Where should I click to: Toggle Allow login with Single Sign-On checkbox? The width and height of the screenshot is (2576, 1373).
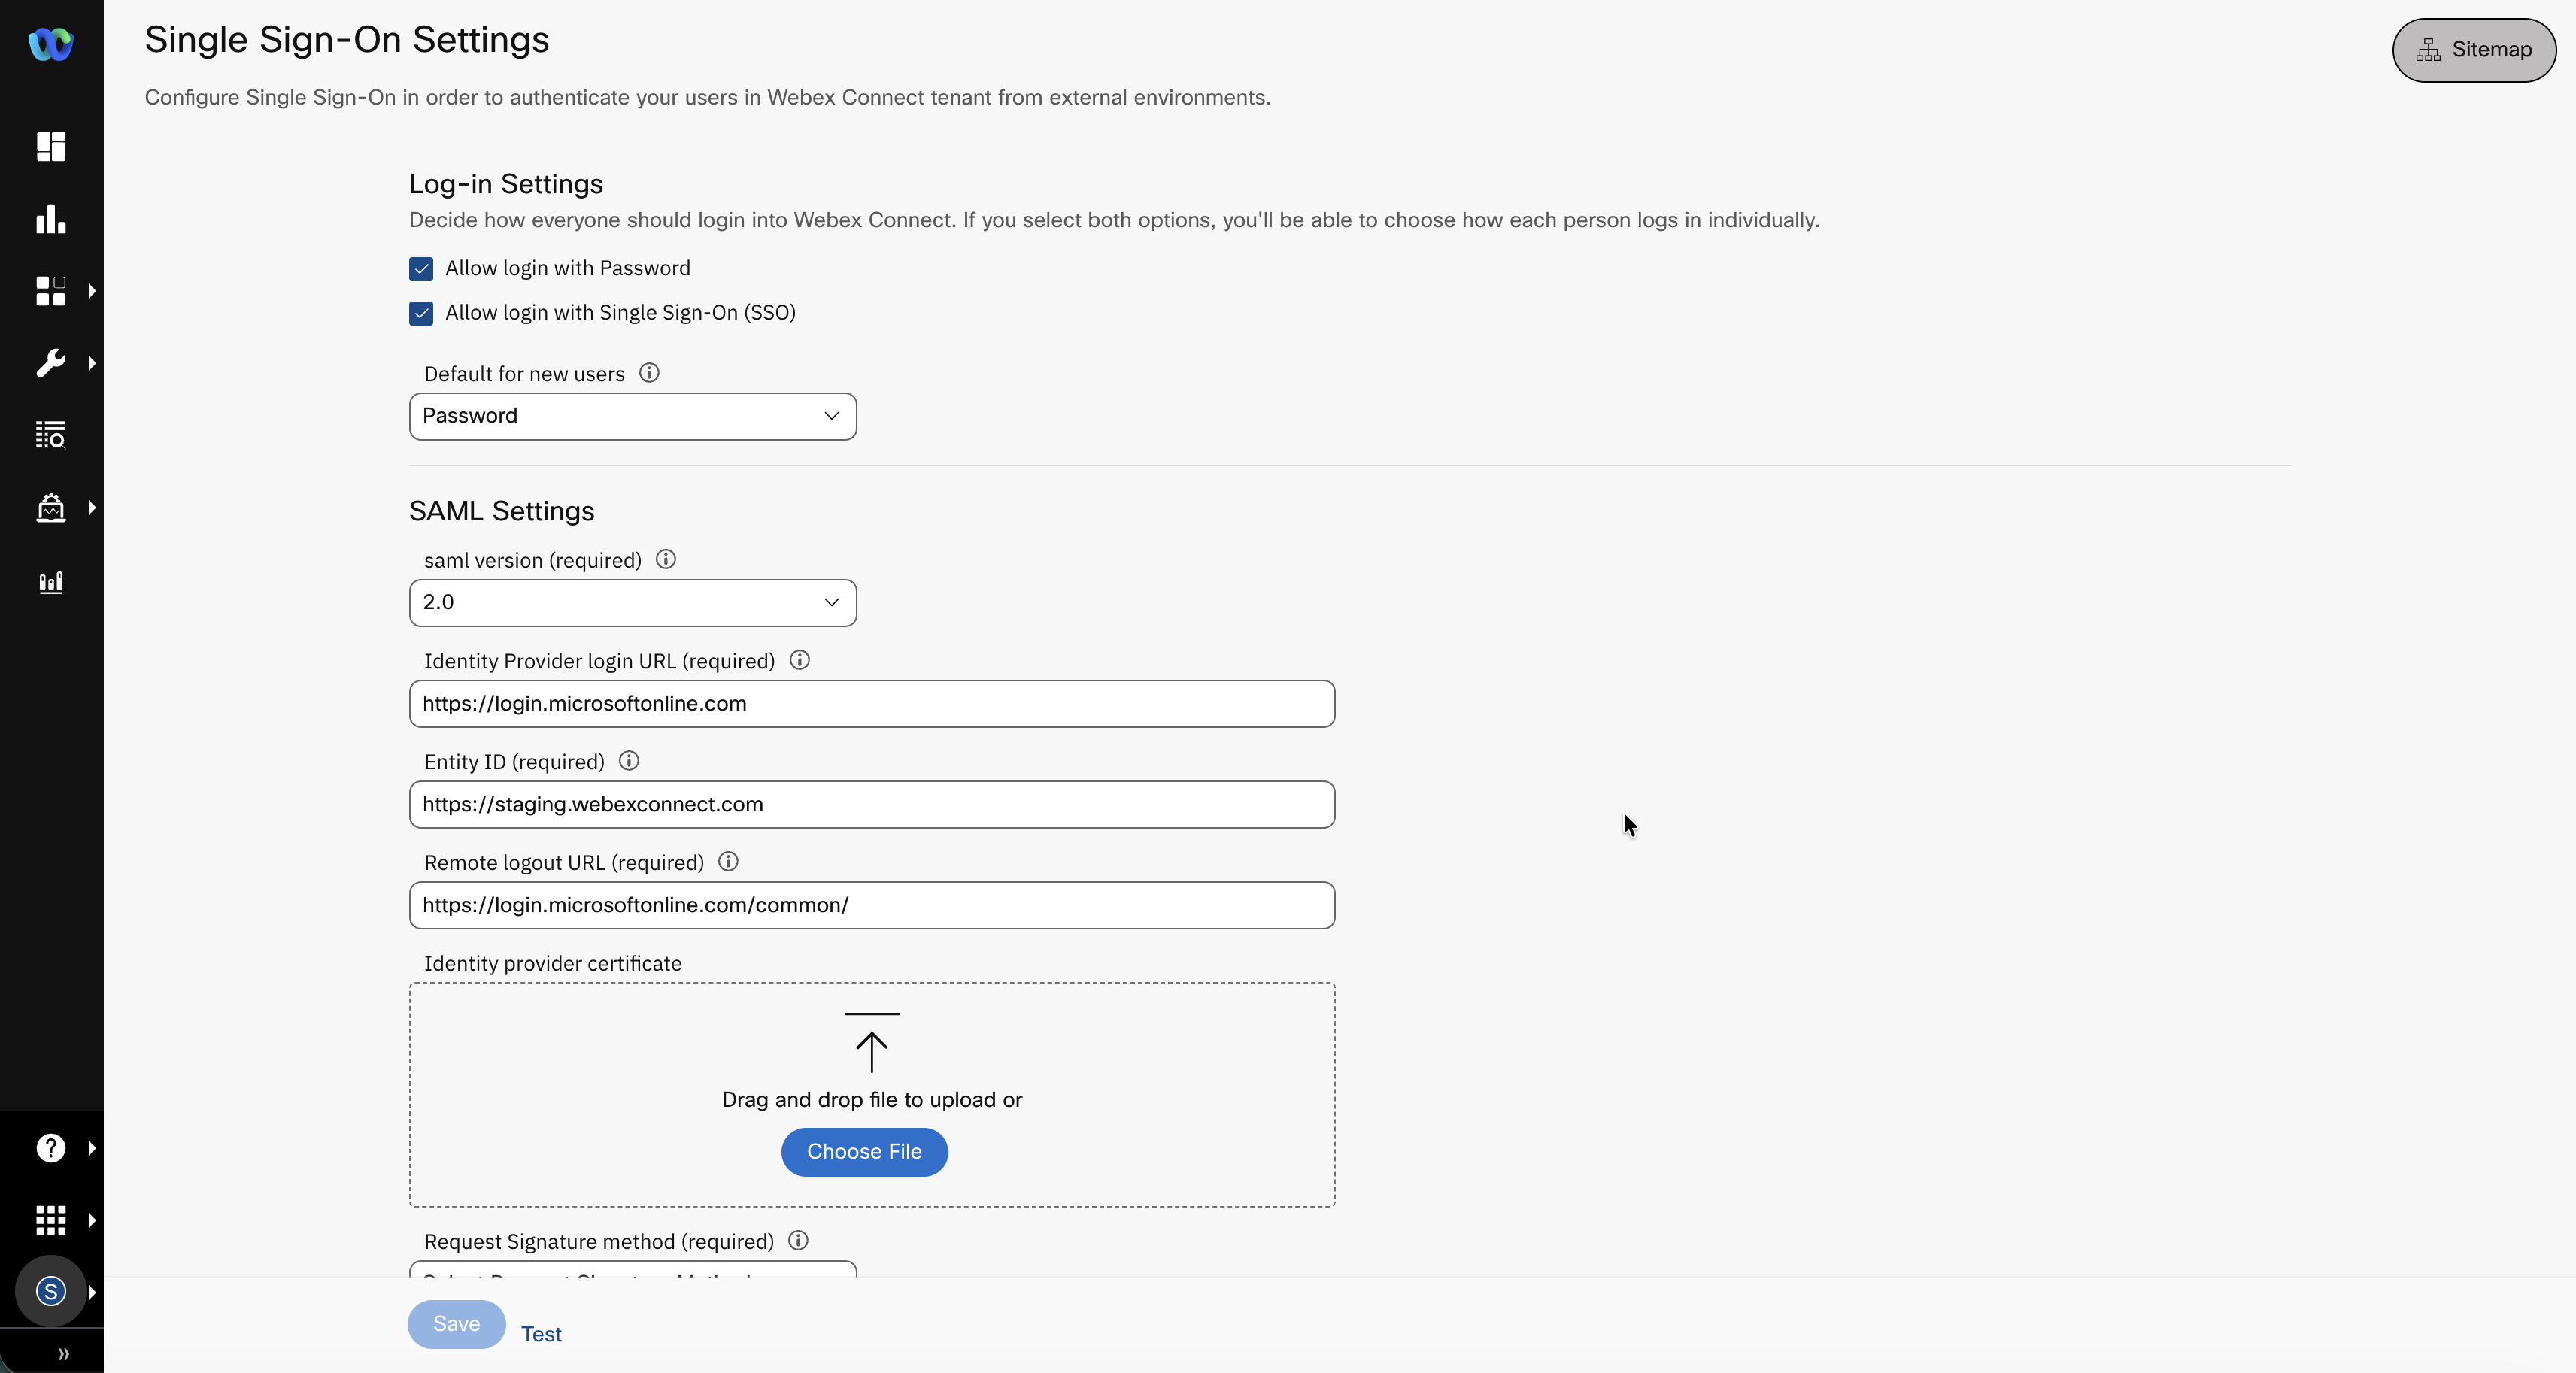tap(421, 313)
